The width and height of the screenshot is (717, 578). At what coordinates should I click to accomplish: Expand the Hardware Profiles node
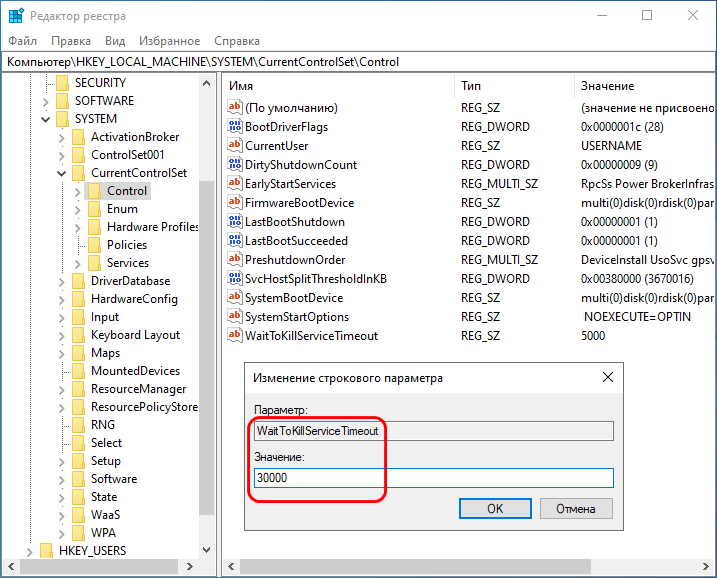pos(78,227)
